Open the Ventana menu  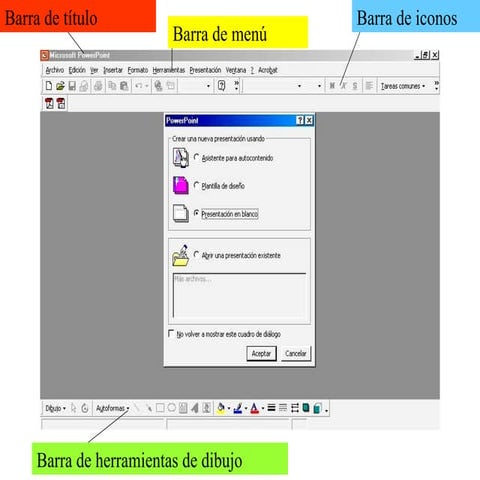pyautogui.click(x=236, y=70)
